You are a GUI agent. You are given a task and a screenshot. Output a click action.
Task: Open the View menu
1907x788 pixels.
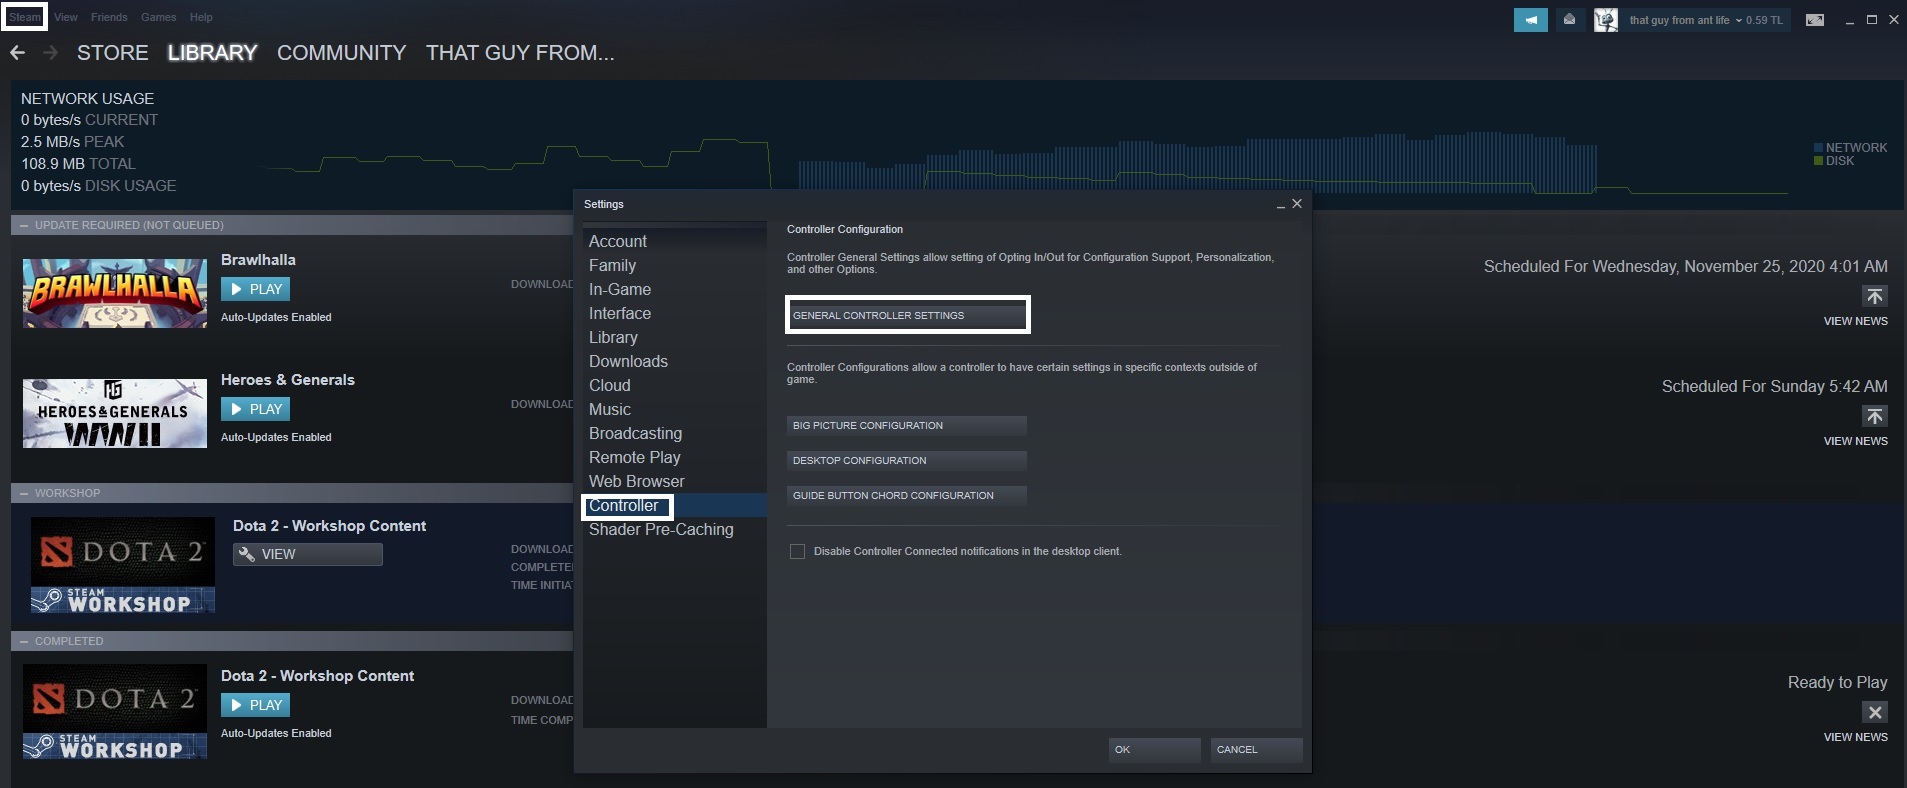pyautogui.click(x=66, y=17)
